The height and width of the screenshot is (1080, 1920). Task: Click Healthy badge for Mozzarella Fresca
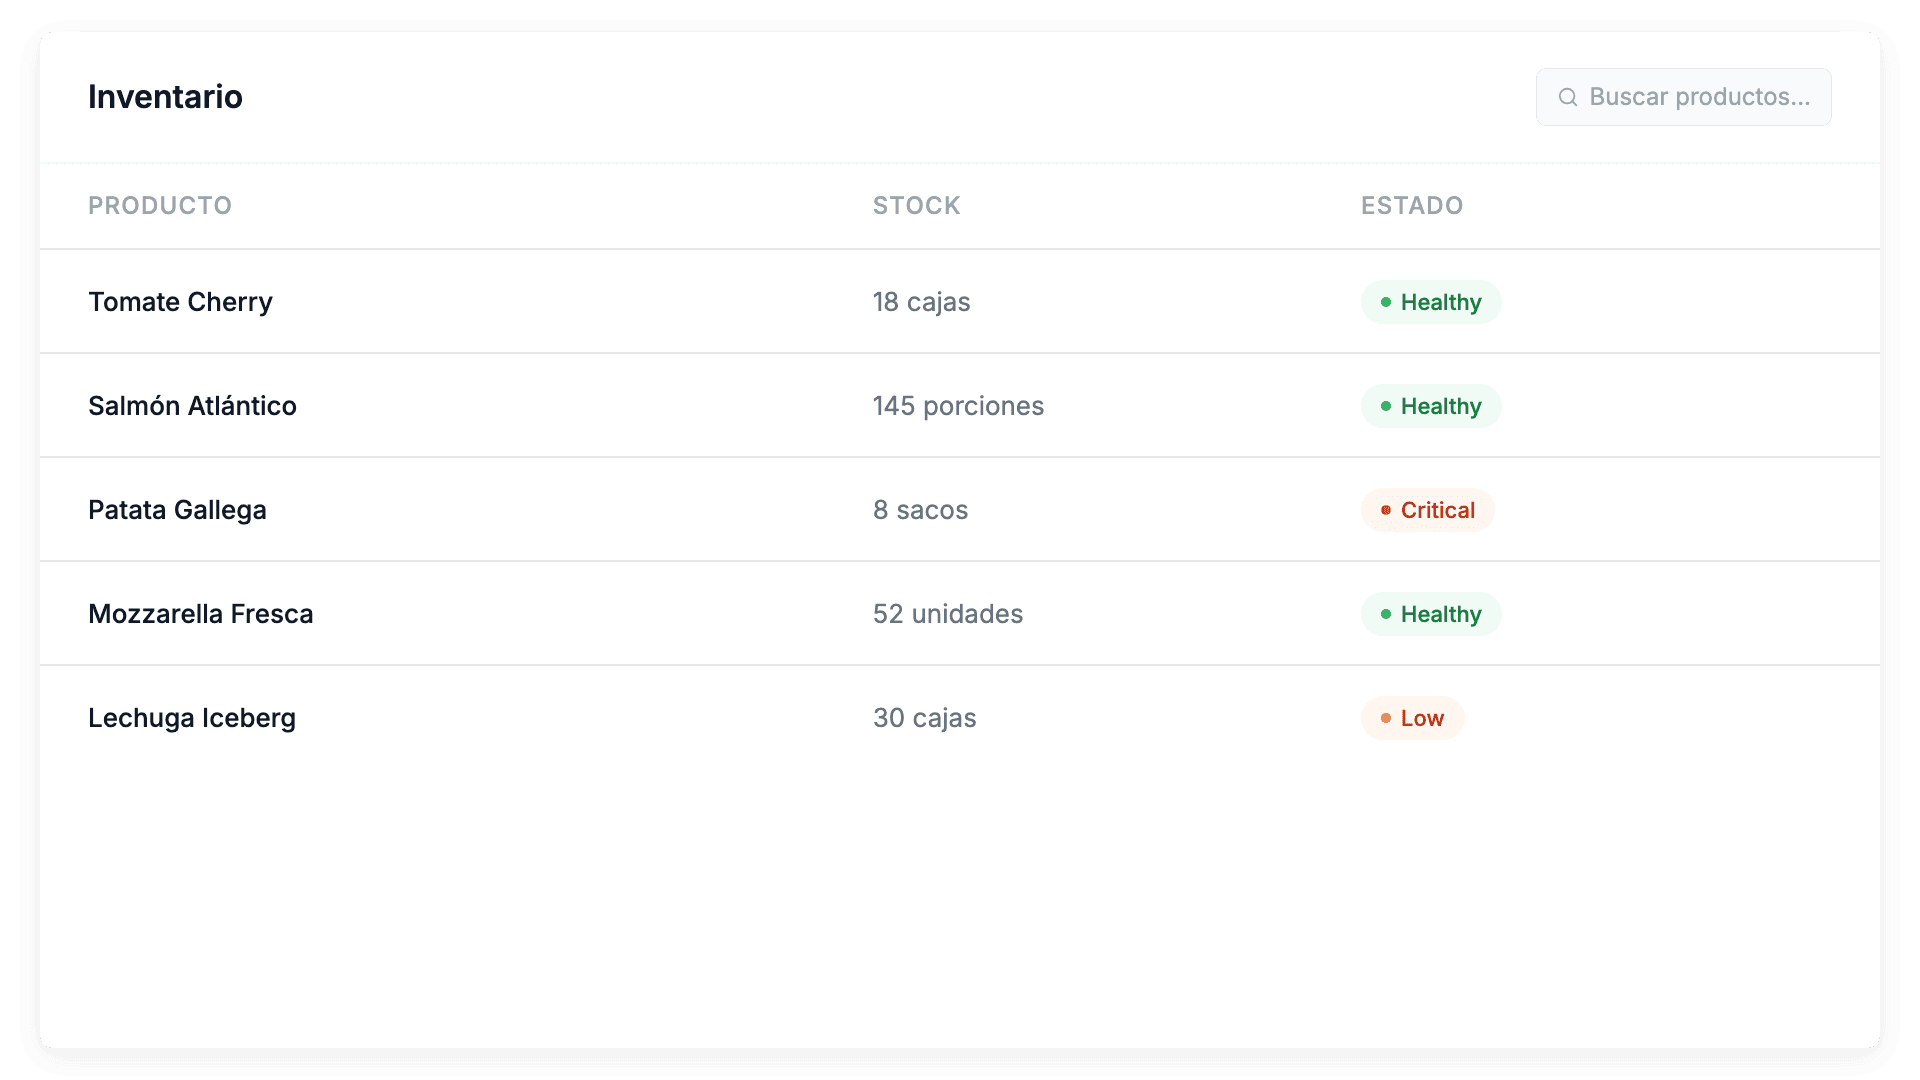click(x=1430, y=614)
